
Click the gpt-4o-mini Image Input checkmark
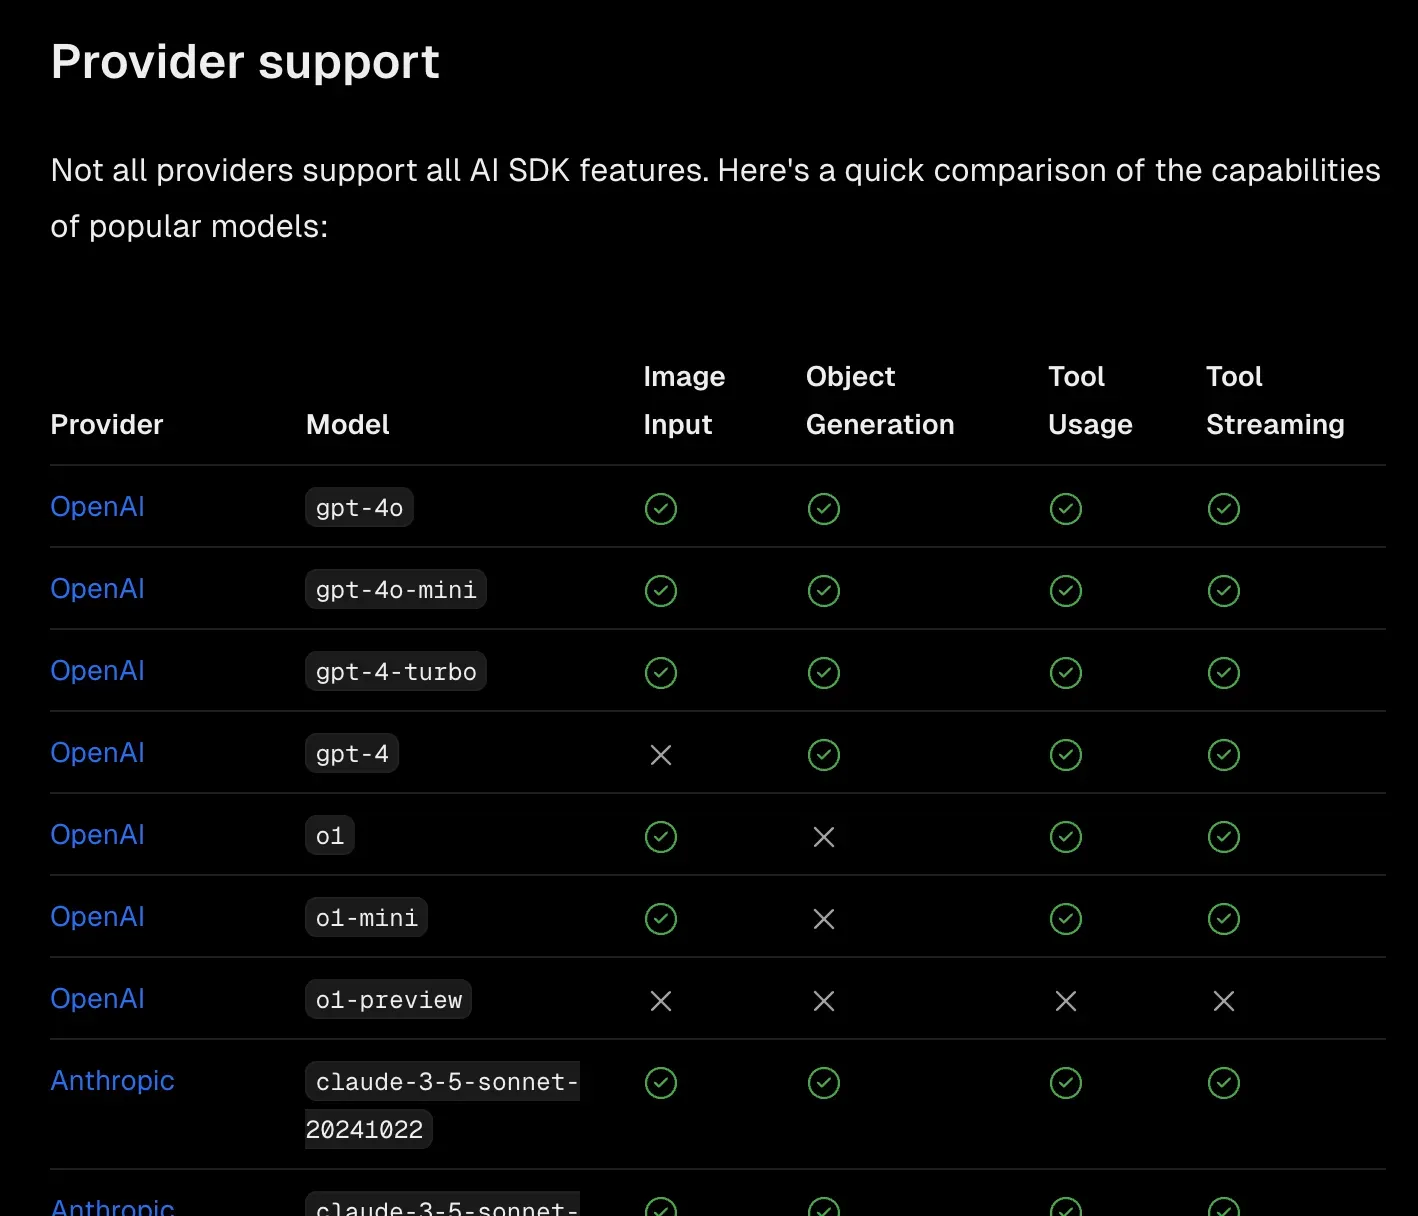pyautogui.click(x=661, y=591)
